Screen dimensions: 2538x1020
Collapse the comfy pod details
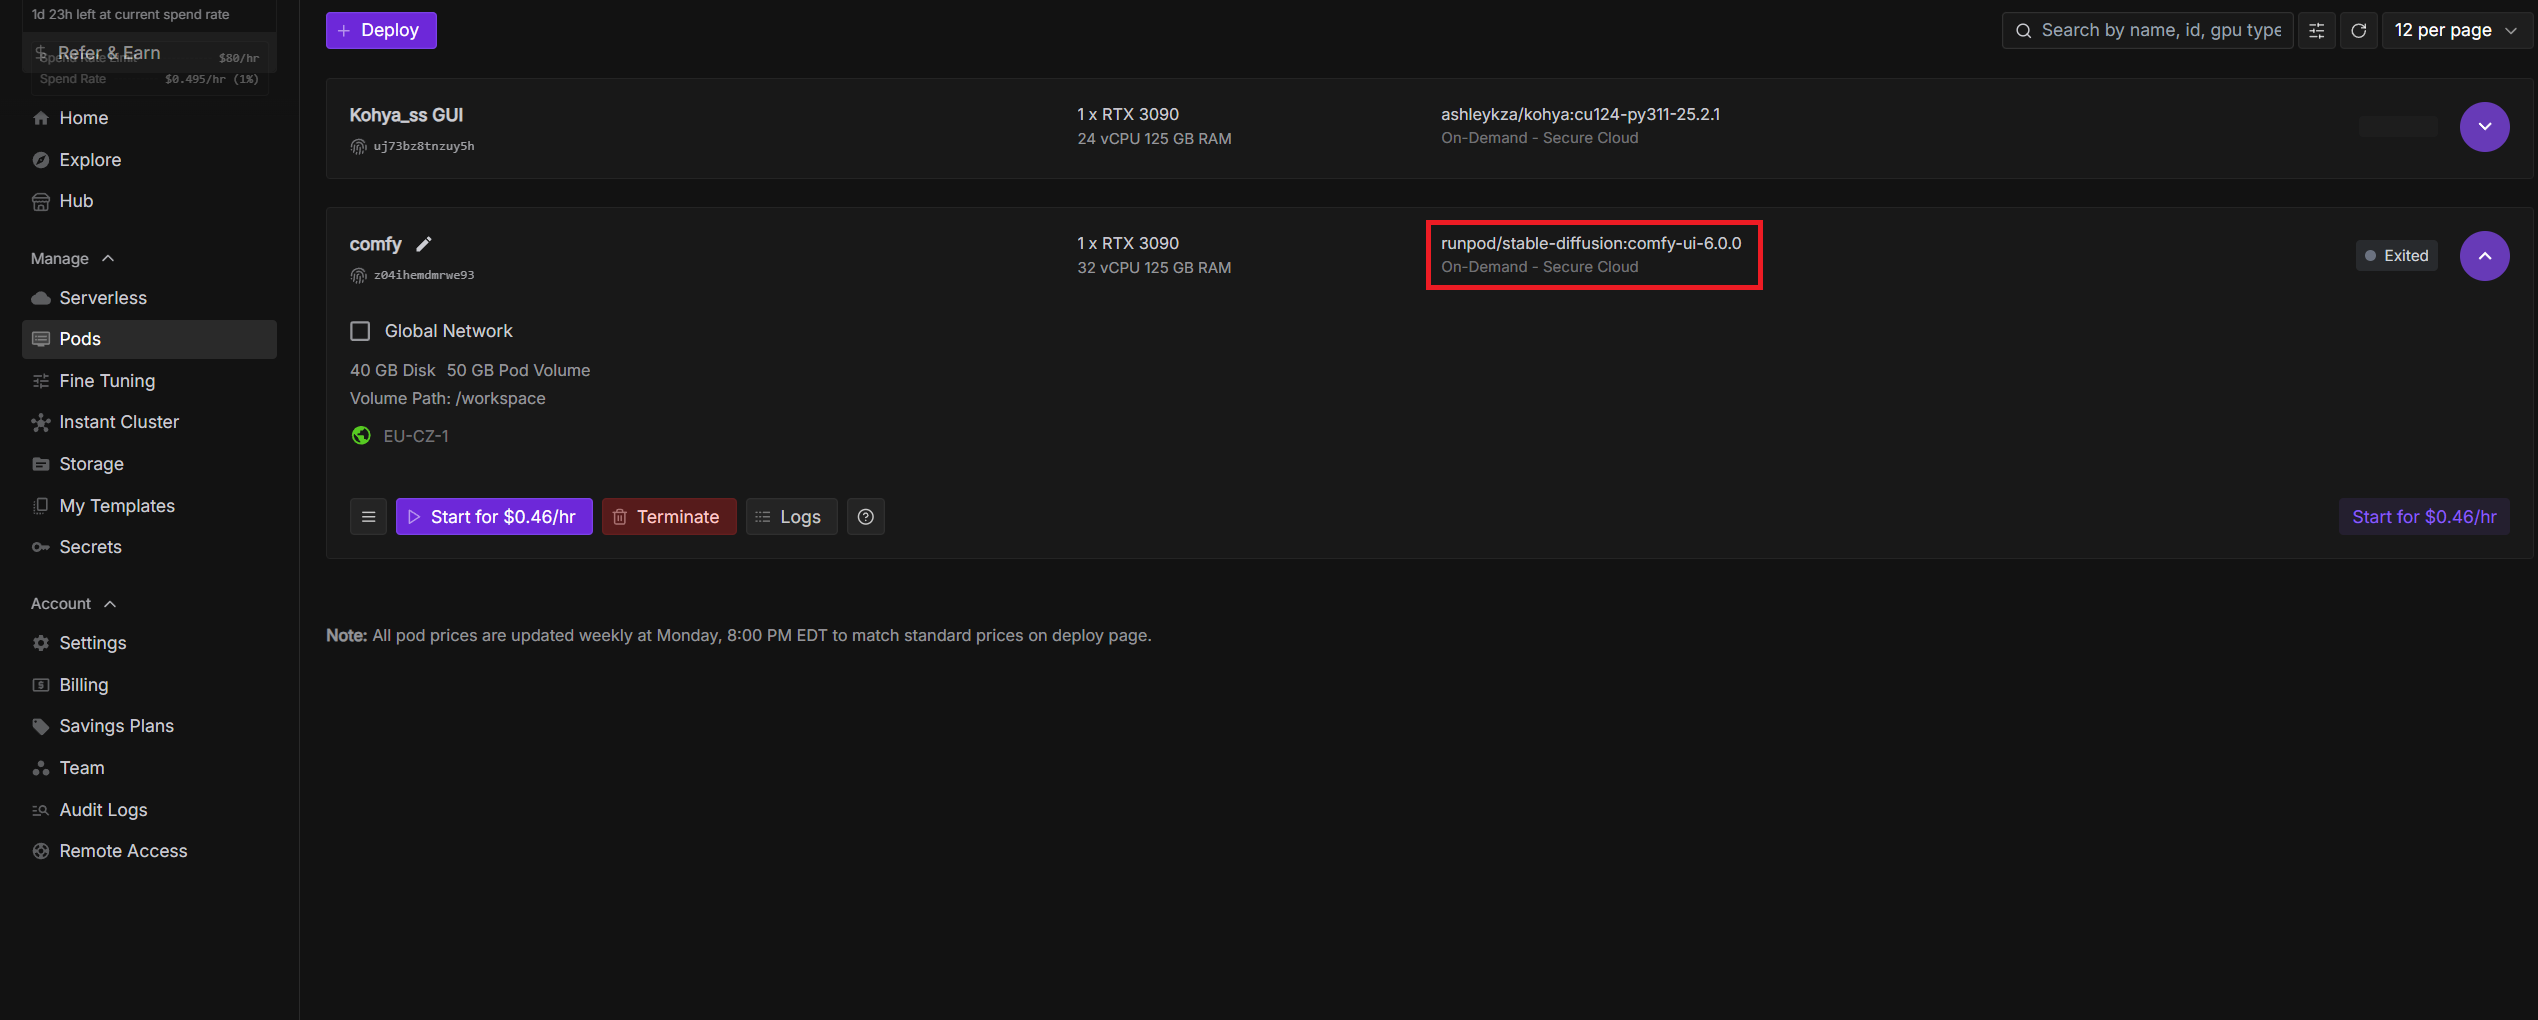tap(2484, 256)
